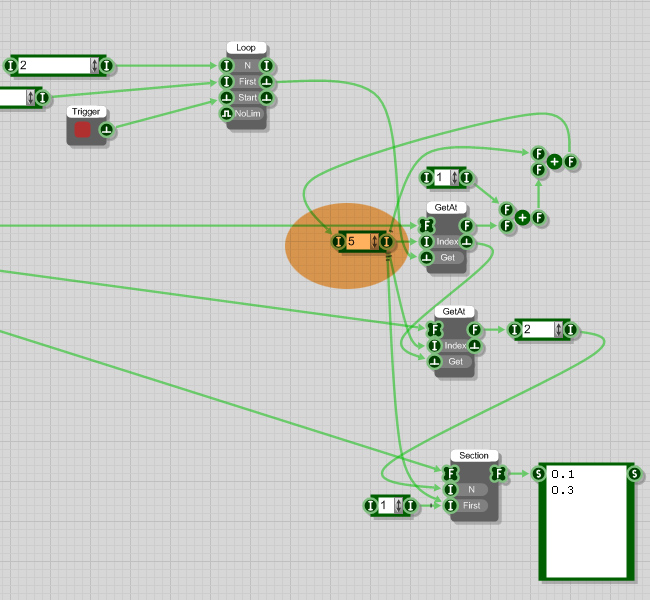
Task: Click the N output port on Loop
Action: [x=267, y=66]
